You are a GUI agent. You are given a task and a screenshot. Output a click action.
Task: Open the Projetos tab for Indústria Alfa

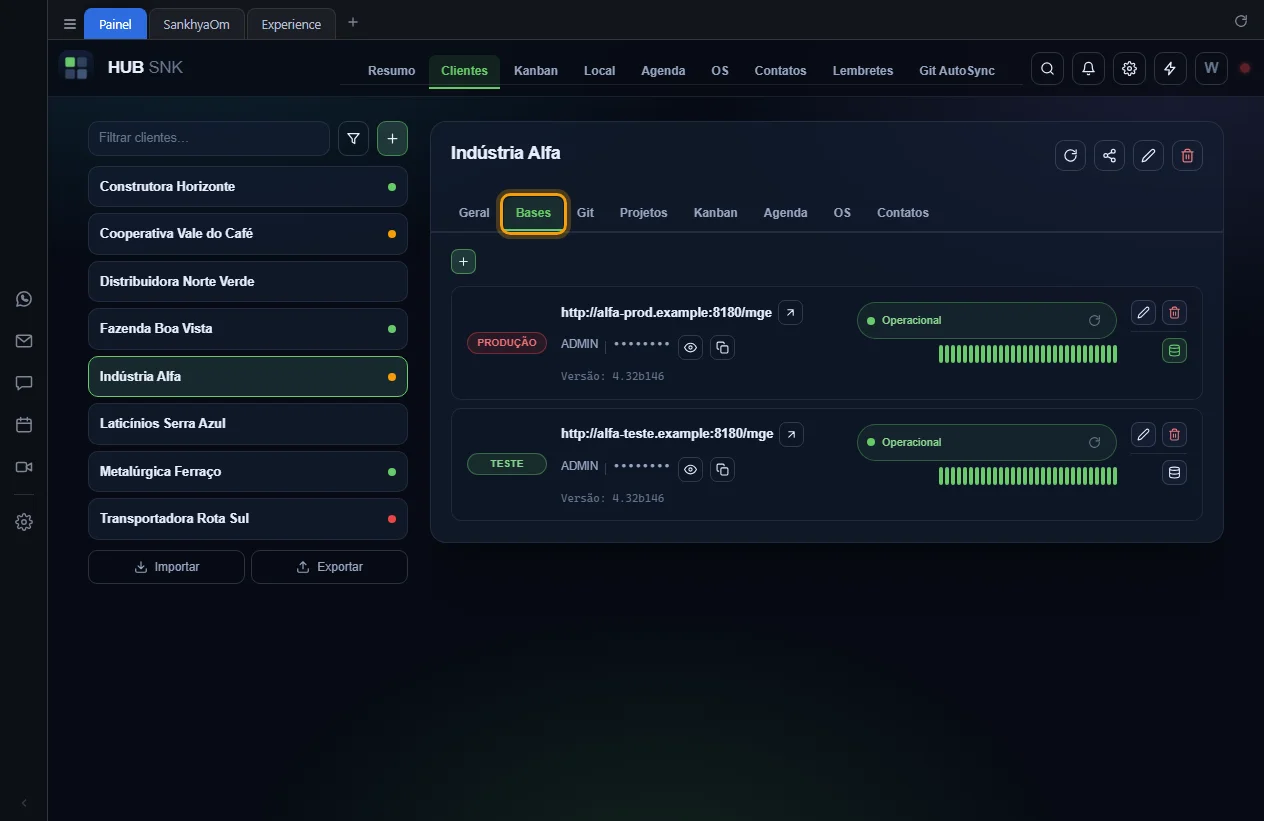pyautogui.click(x=643, y=213)
